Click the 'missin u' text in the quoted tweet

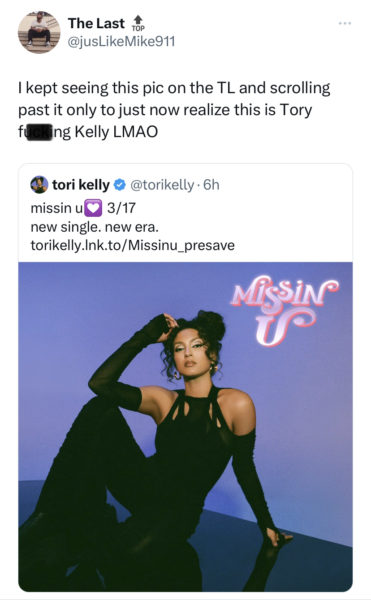[57, 208]
